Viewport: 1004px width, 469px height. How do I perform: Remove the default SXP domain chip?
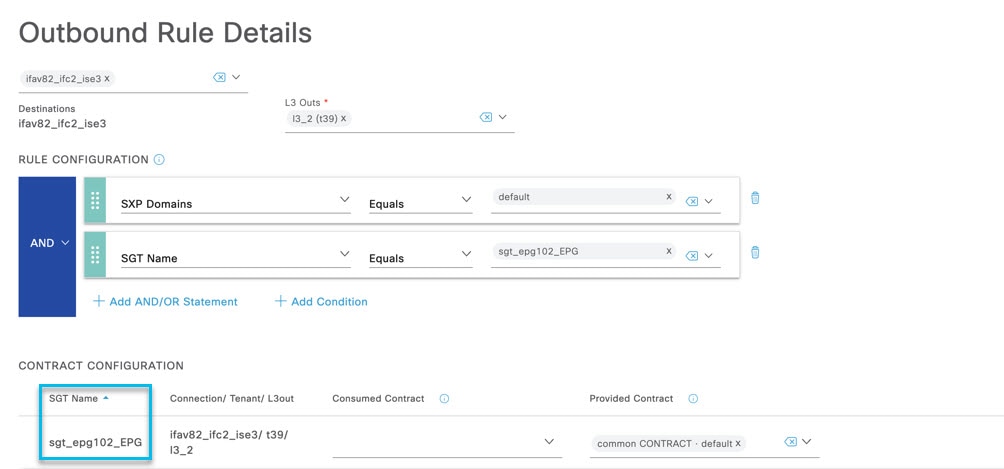tap(668, 197)
